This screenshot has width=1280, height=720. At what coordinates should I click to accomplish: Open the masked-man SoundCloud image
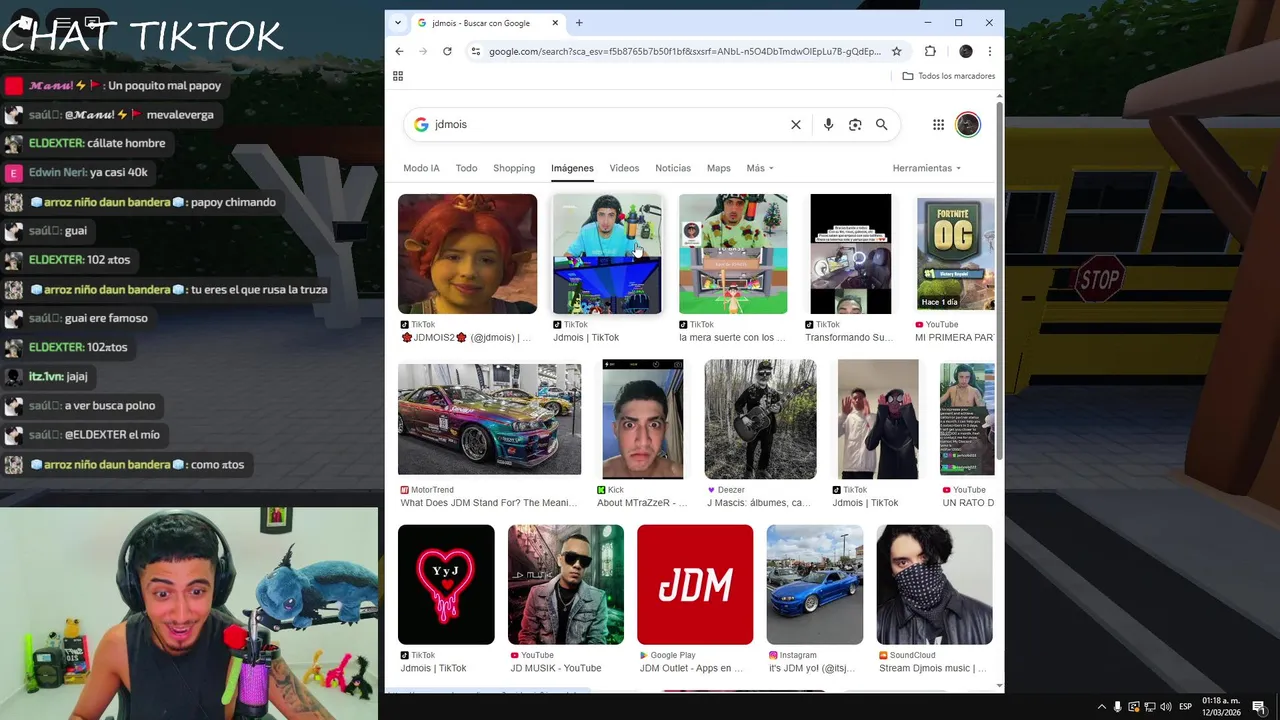pyautogui.click(x=935, y=585)
